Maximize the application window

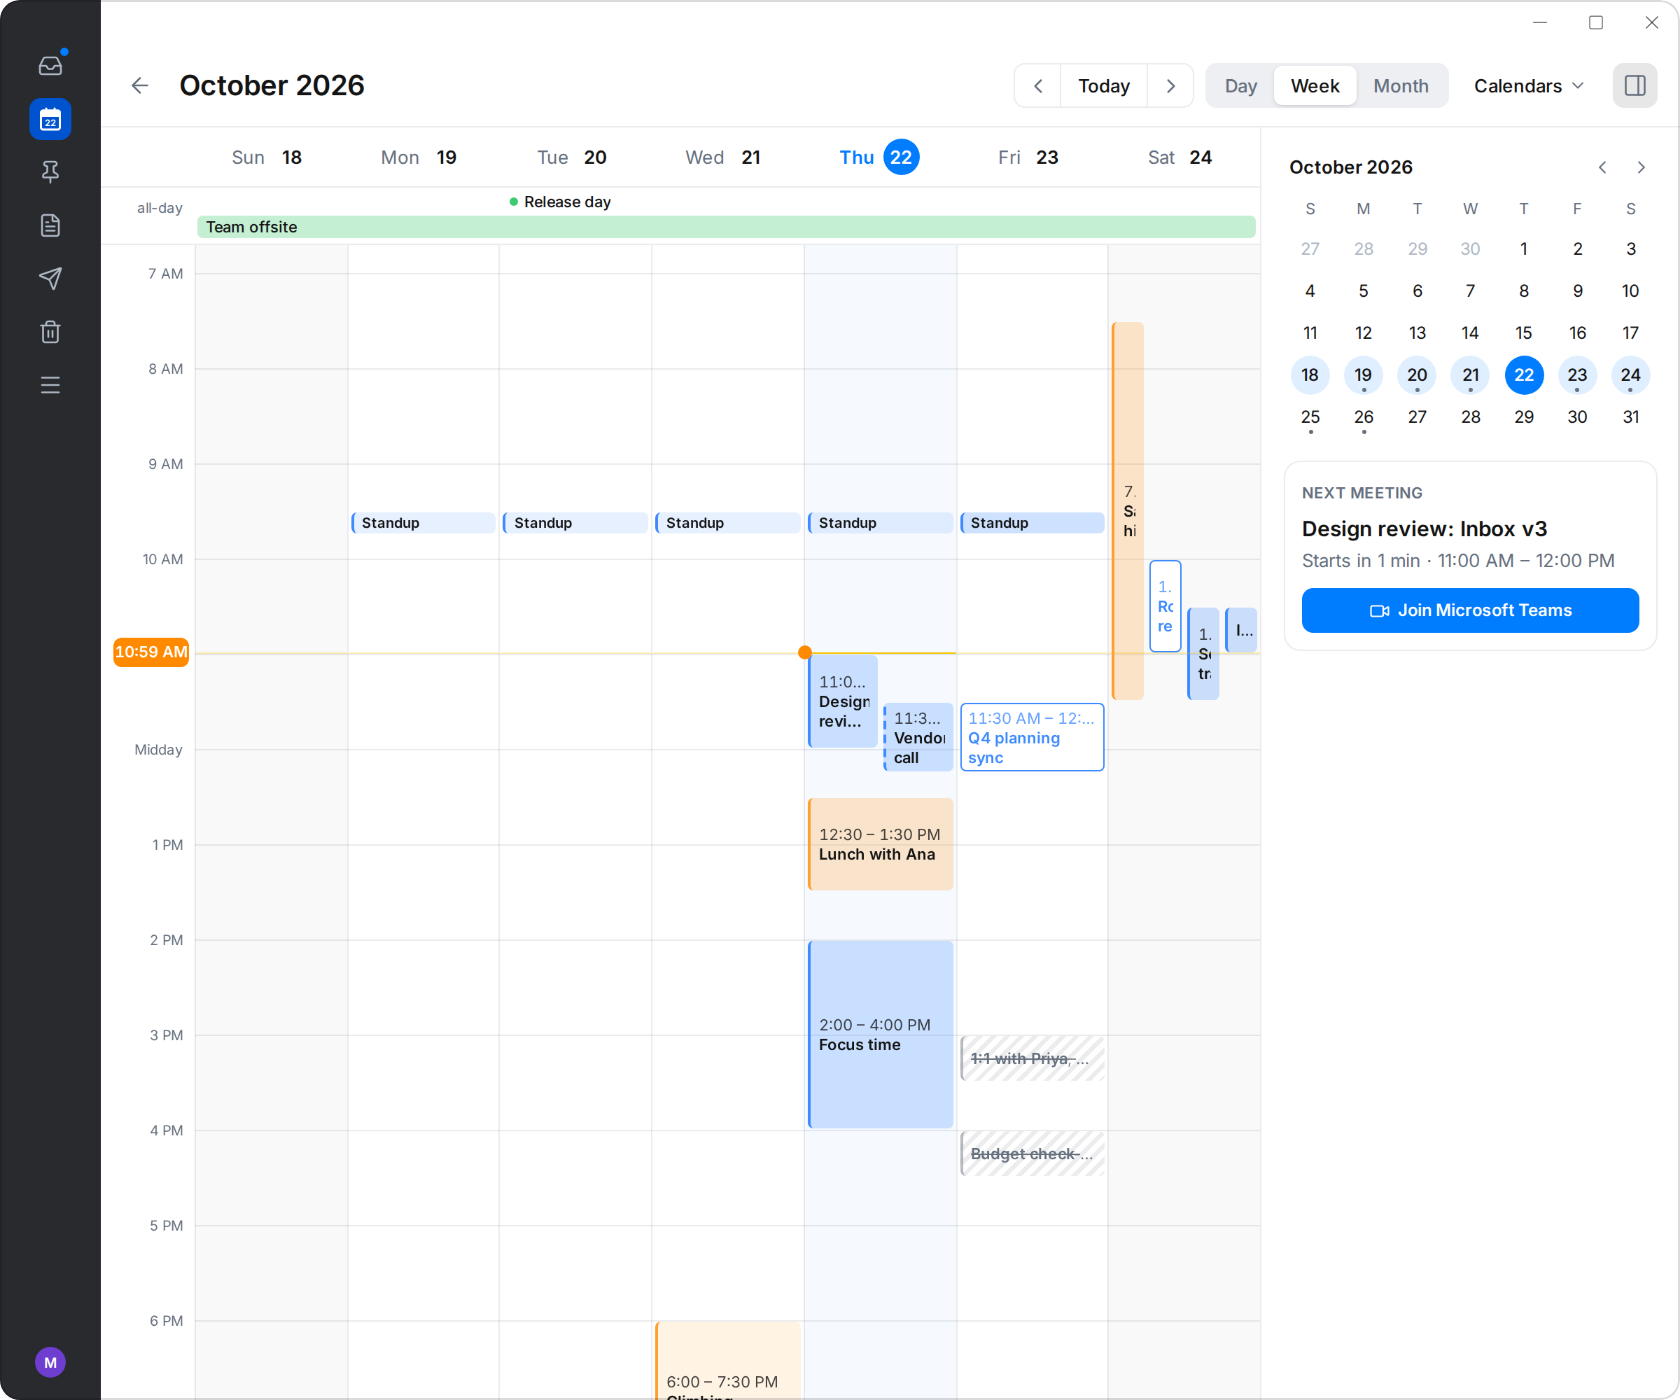click(x=1596, y=23)
